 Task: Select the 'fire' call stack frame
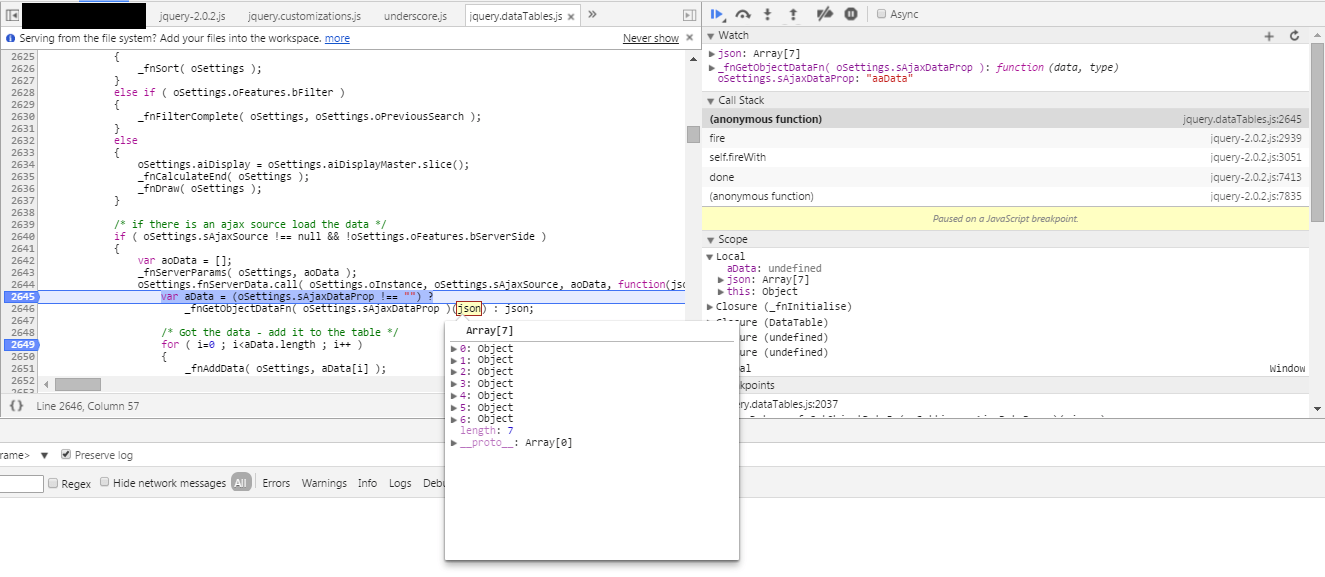[716, 137]
